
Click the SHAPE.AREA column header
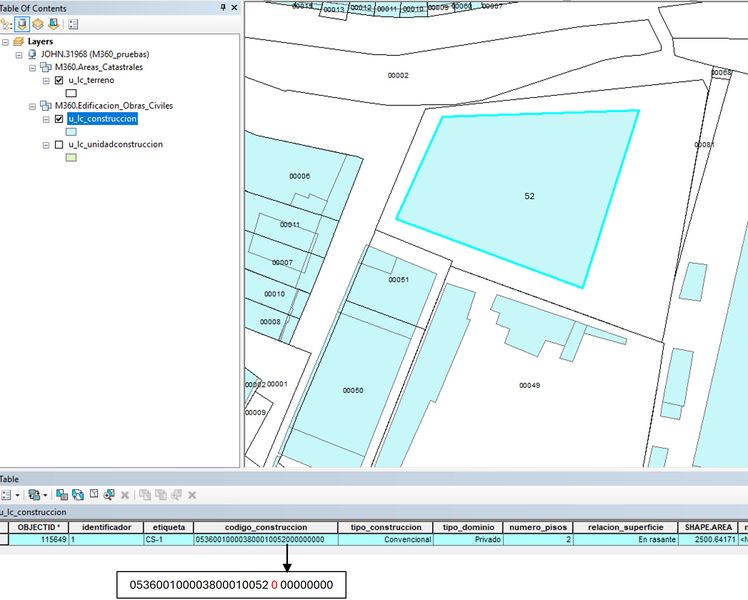pos(708,528)
